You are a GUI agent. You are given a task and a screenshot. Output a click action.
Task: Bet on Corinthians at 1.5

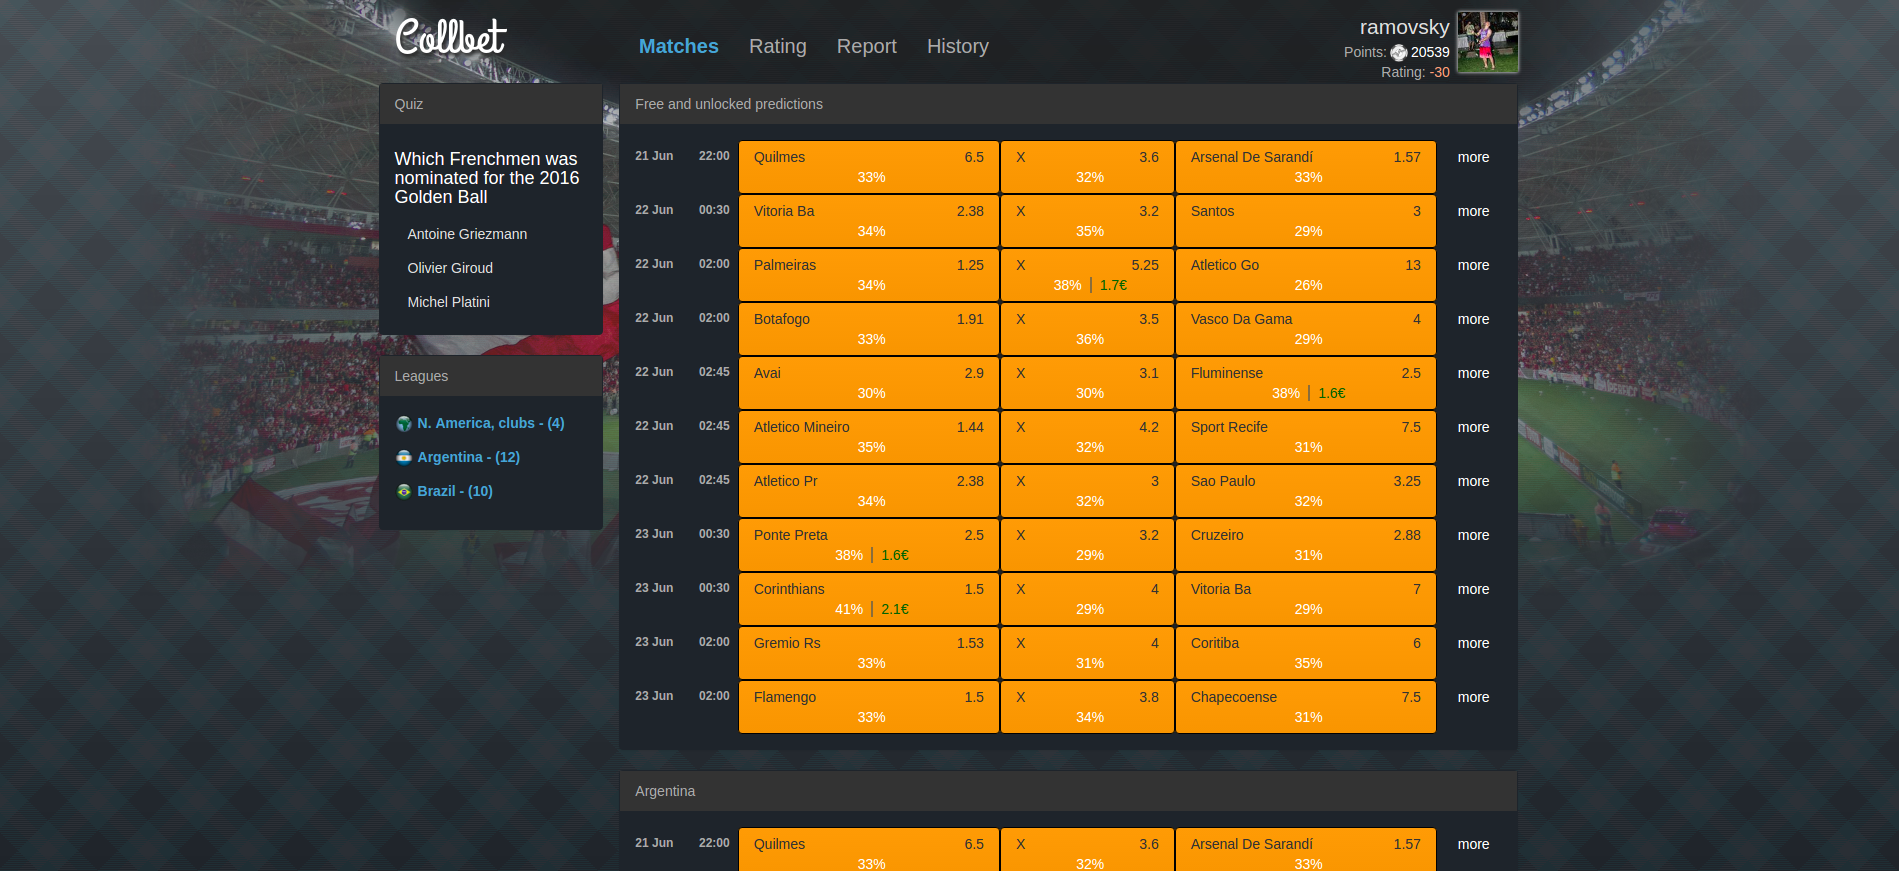(x=869, y=599)
